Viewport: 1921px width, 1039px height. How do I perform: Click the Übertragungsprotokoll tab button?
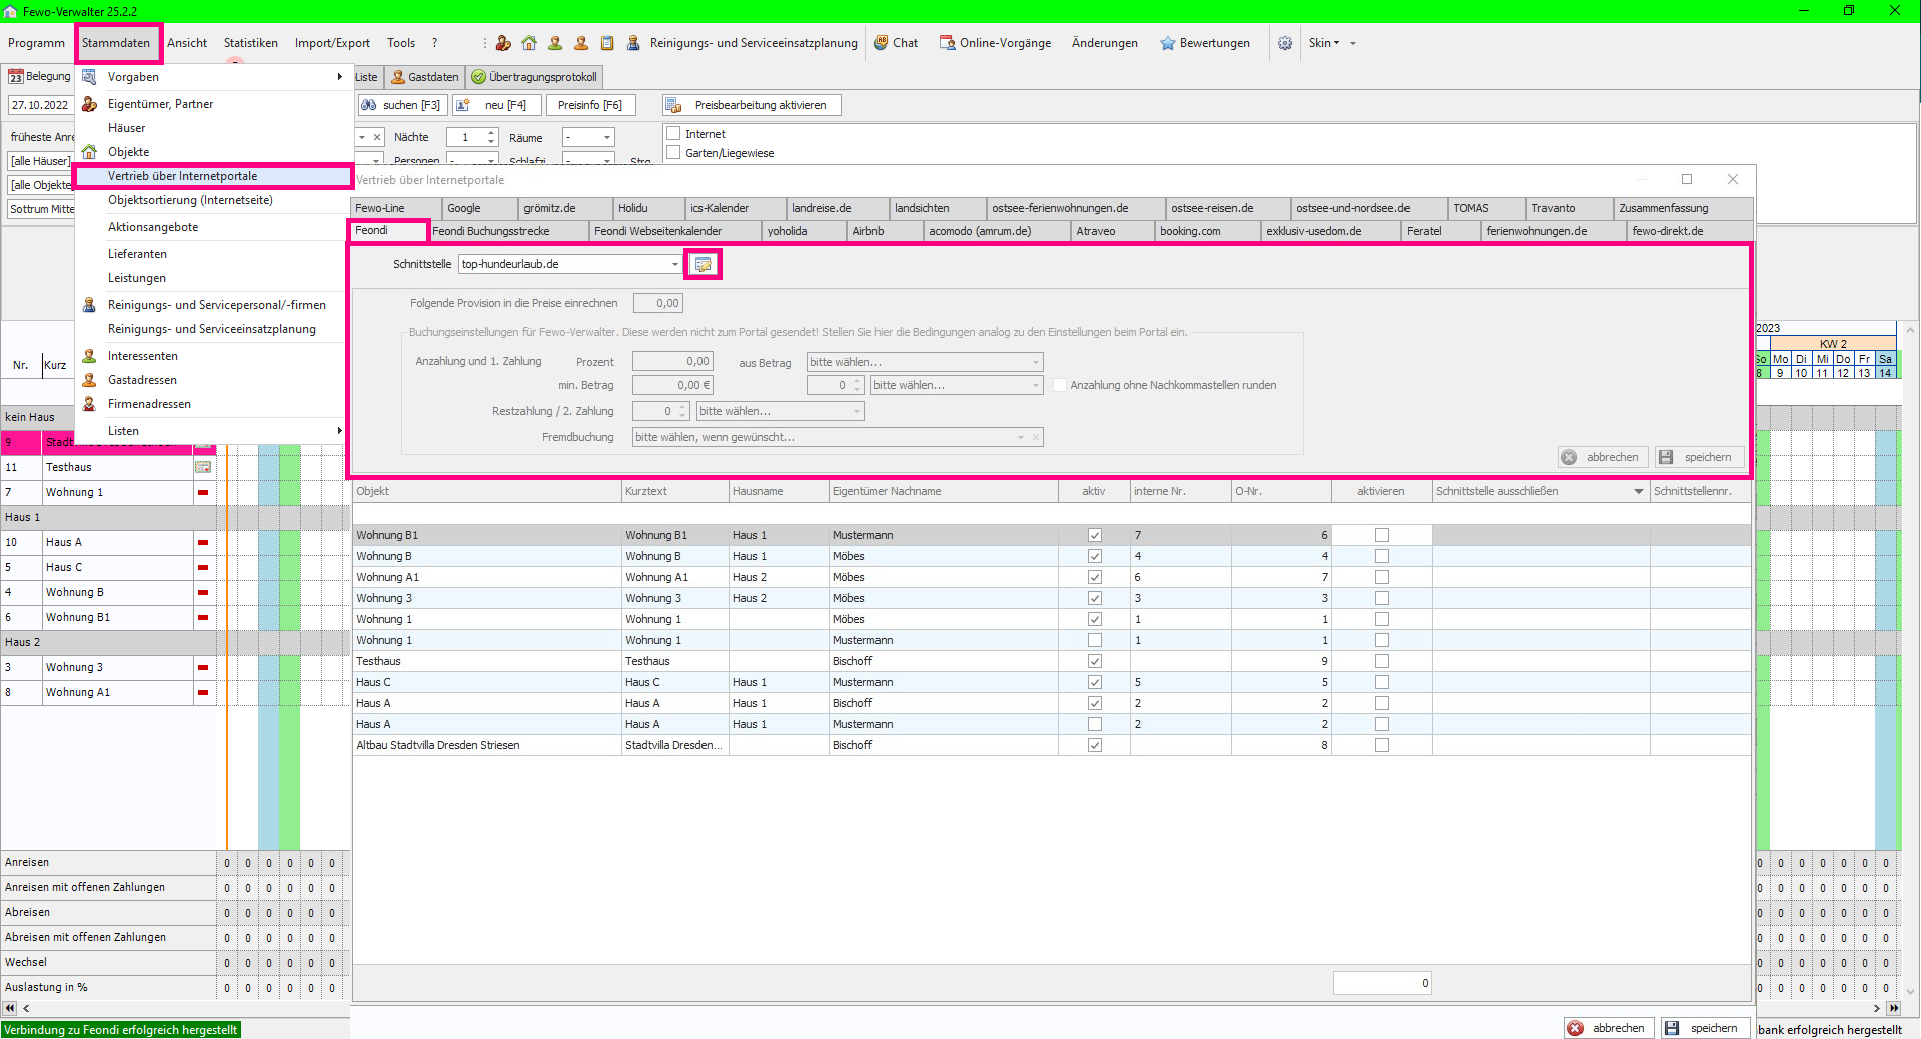click(535, 77)
